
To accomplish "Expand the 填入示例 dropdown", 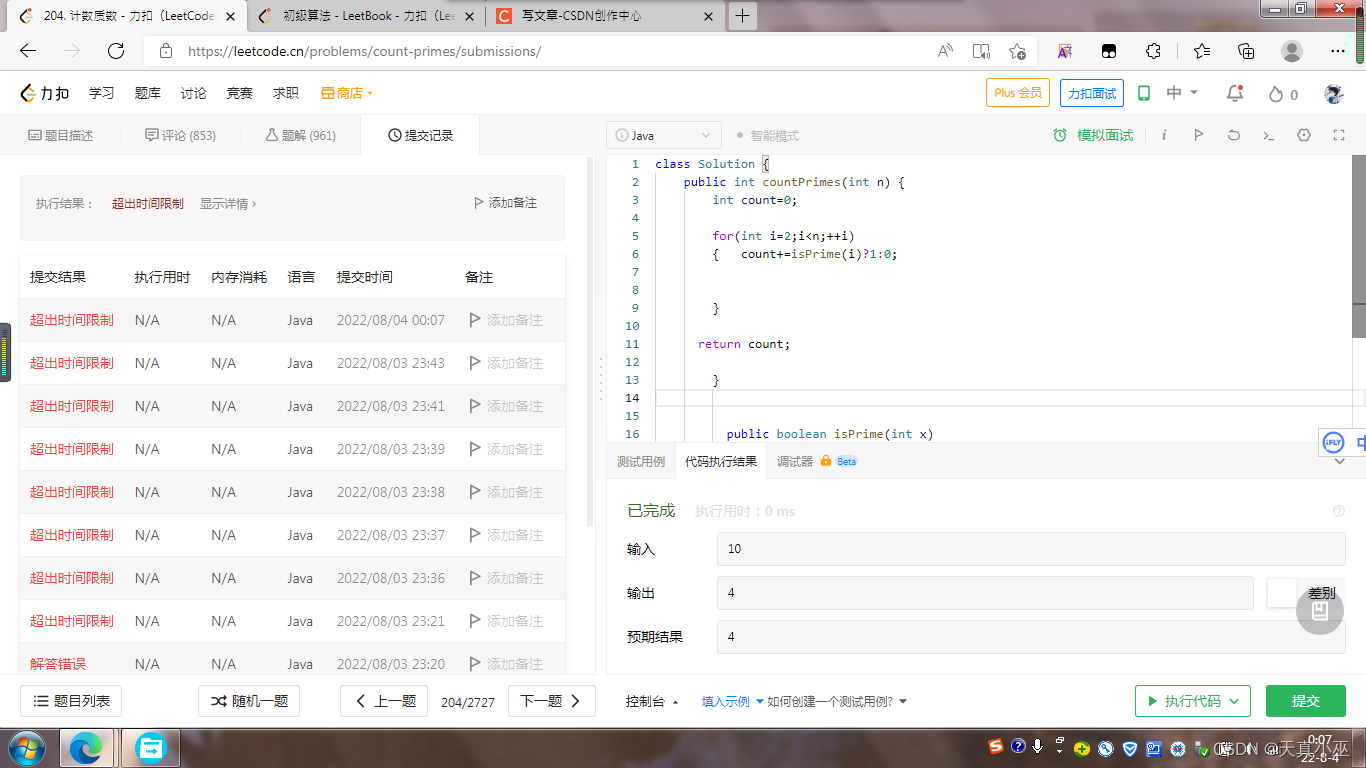I will coord(732,702).
